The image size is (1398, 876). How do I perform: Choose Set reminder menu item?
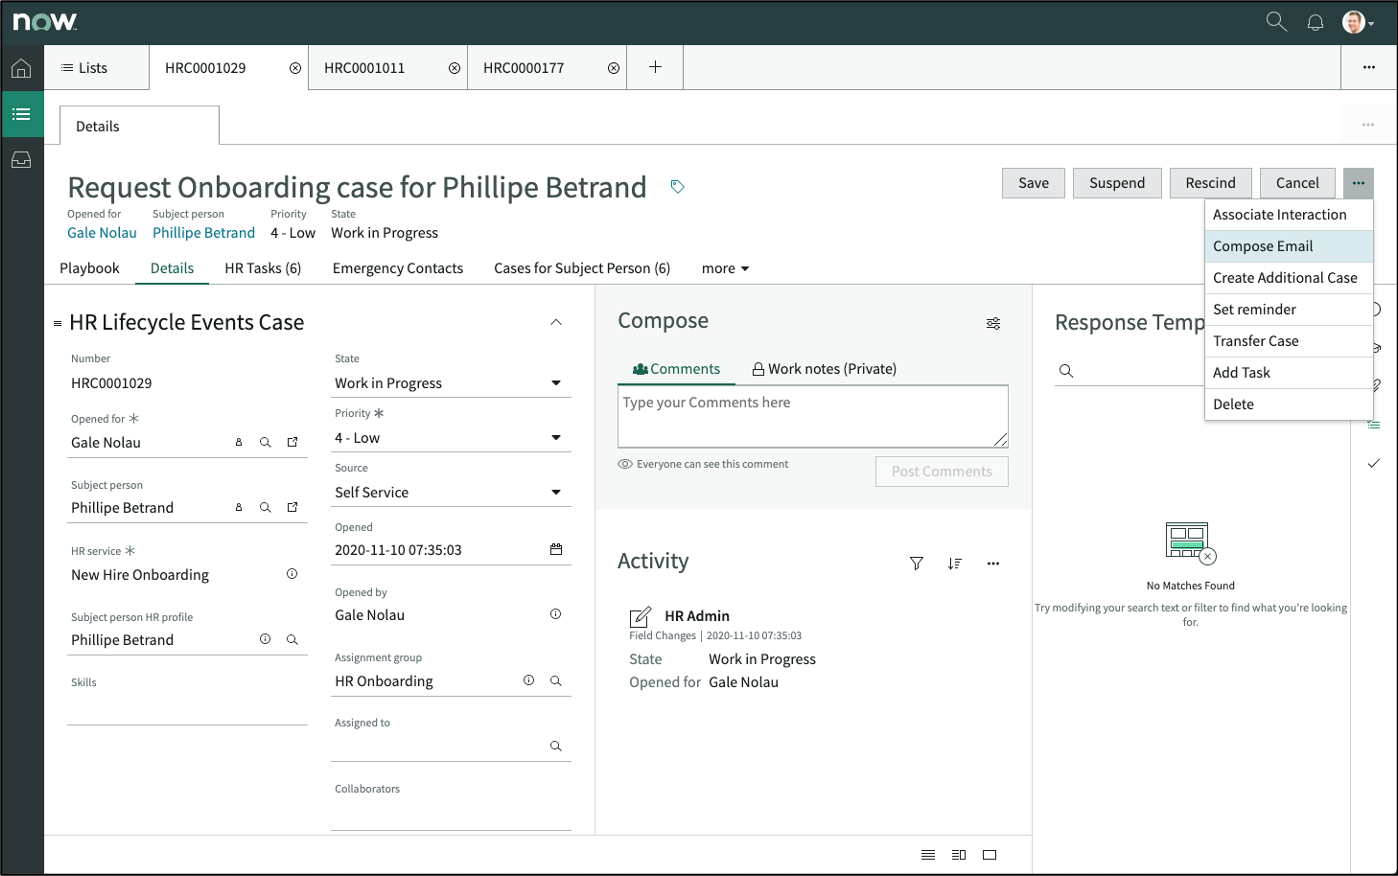[1288, 309]
